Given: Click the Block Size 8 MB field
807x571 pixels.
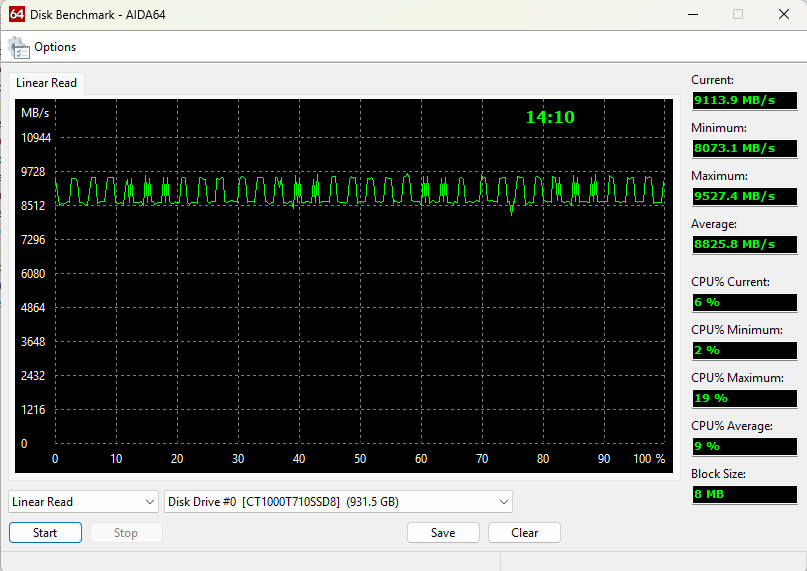Looking at the screenshot, I should coord(744,494).
